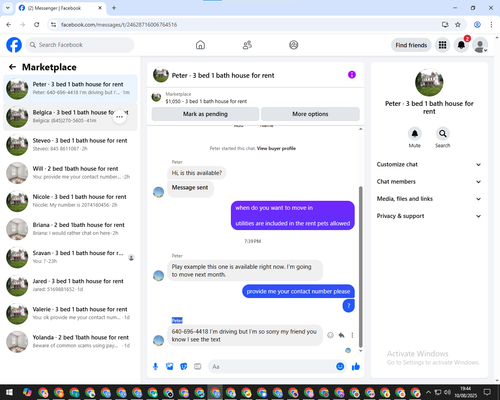
Task: Open Chrome tab search dropdown
Action: click(8, 8)
